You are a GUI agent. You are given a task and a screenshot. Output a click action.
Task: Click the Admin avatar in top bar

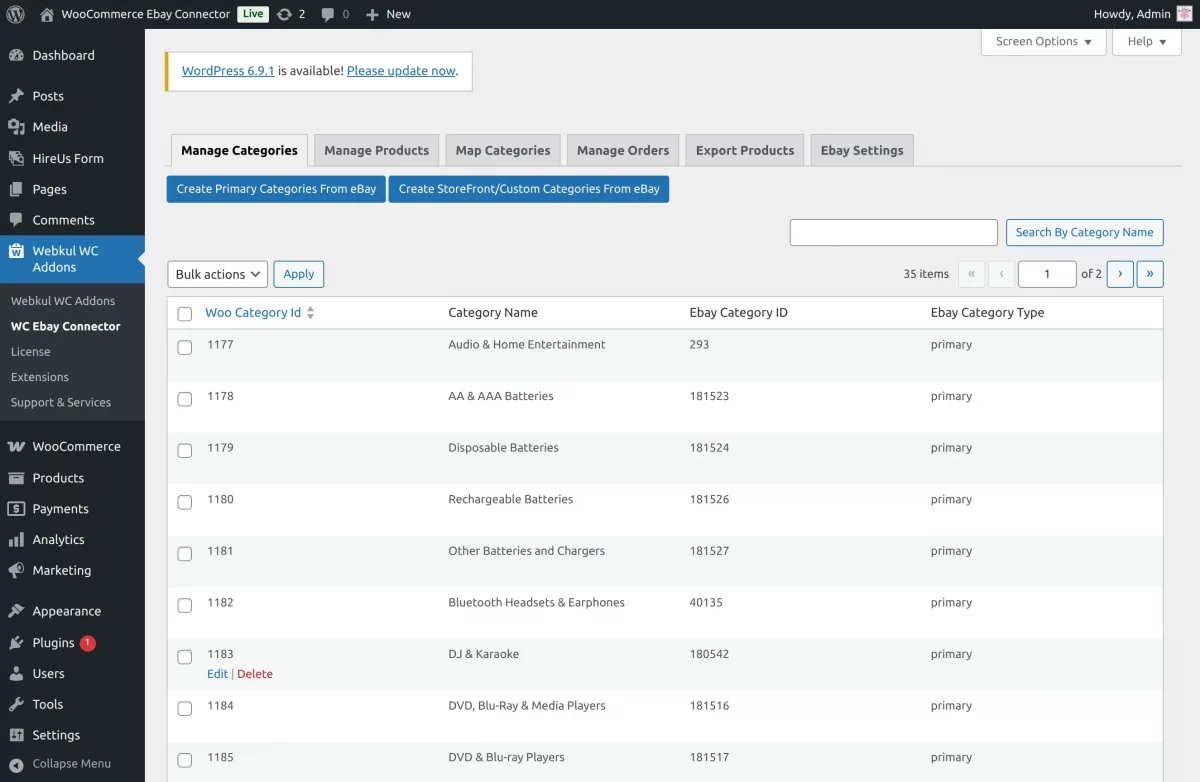tap(1184, 14)
